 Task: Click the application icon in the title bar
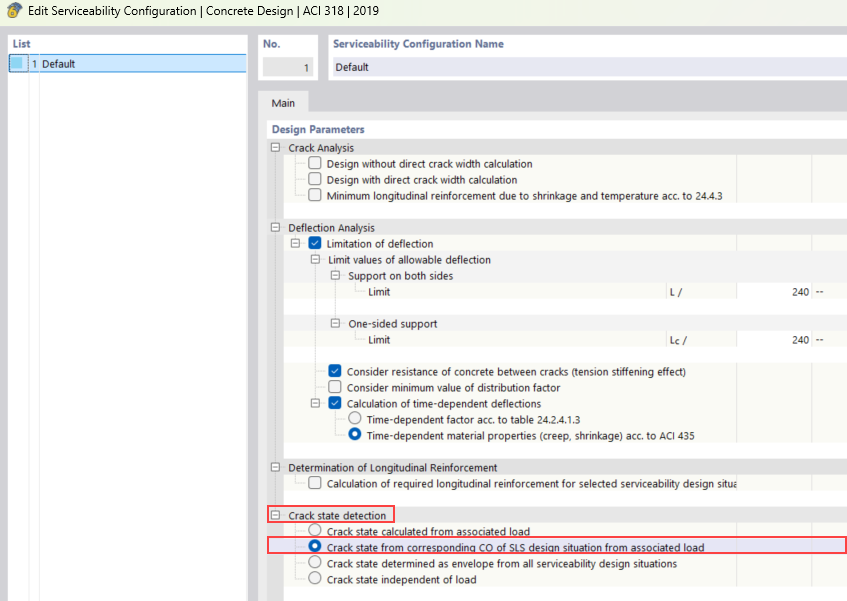[10, 10]
